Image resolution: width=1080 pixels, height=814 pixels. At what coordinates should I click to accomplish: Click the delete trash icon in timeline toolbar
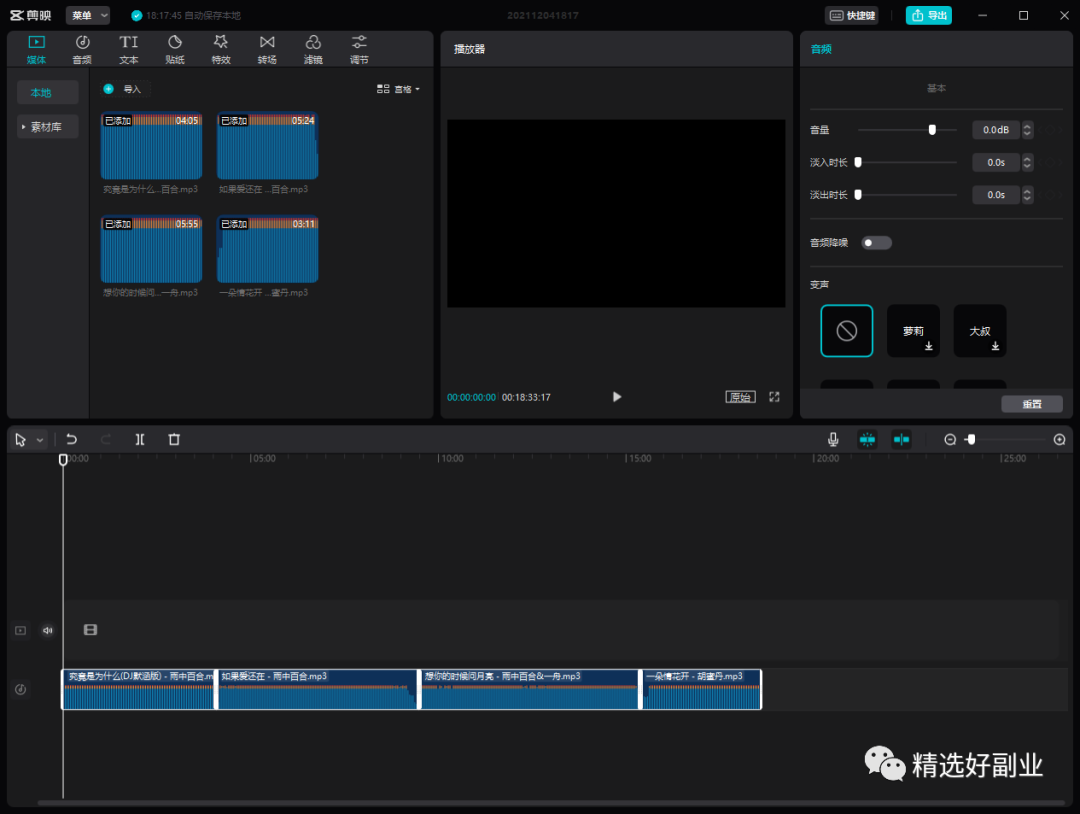pyautogui.click(x=174, y=439)
